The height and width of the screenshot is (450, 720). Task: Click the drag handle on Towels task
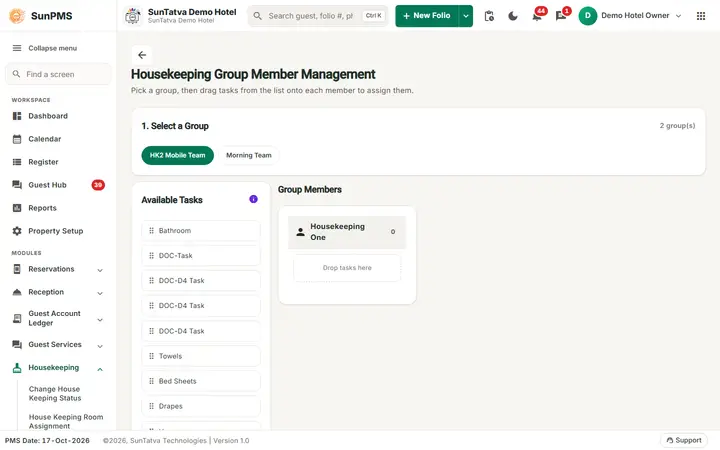[x=152, y=356]
